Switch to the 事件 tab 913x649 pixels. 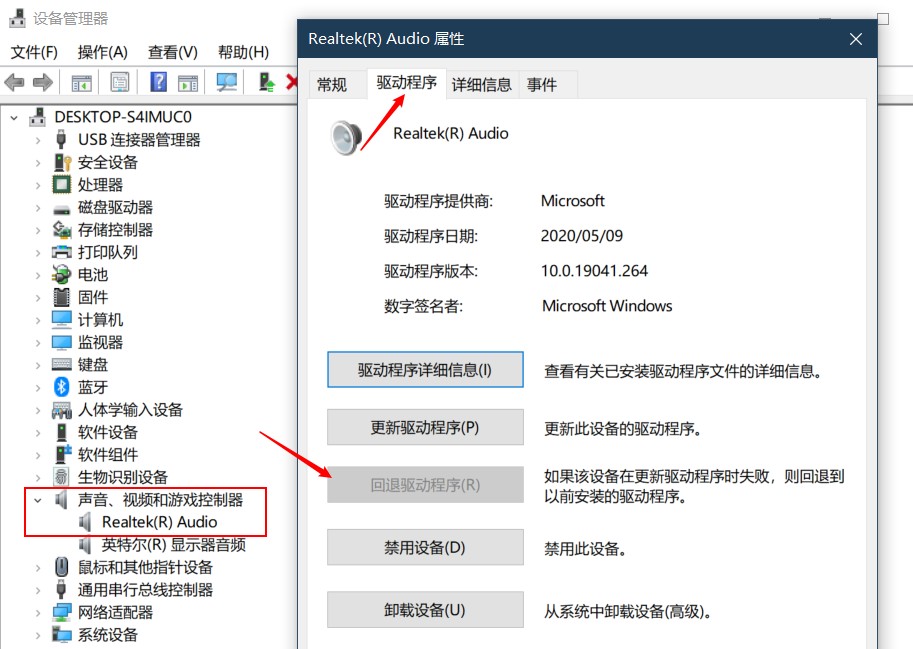point(542,85)
